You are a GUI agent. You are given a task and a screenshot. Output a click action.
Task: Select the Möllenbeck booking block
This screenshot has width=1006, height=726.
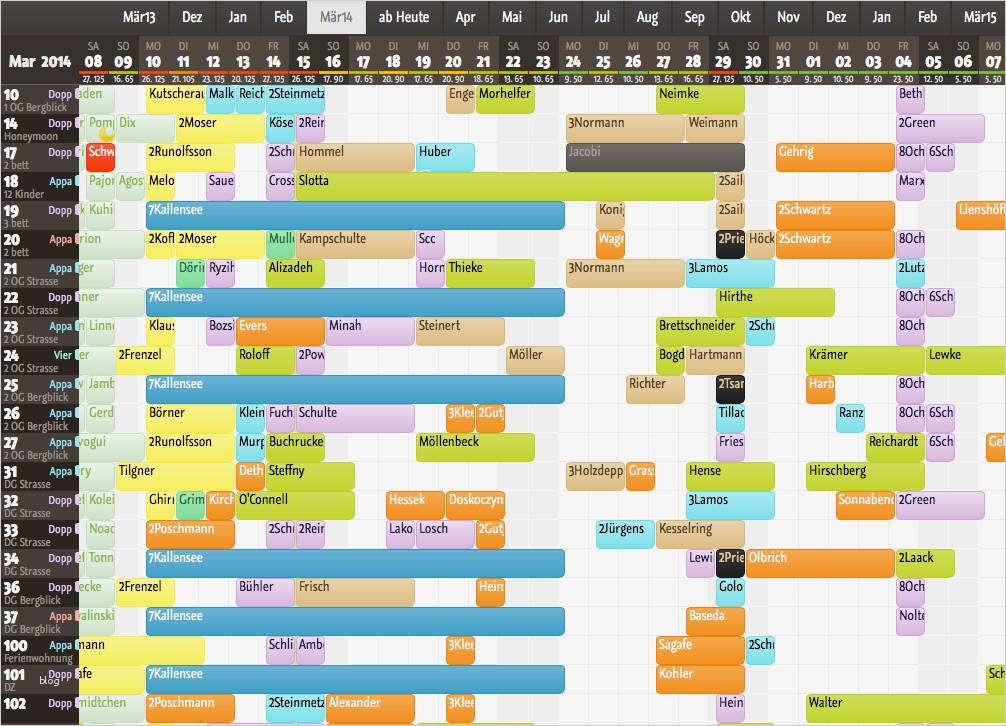coord(475,447)
